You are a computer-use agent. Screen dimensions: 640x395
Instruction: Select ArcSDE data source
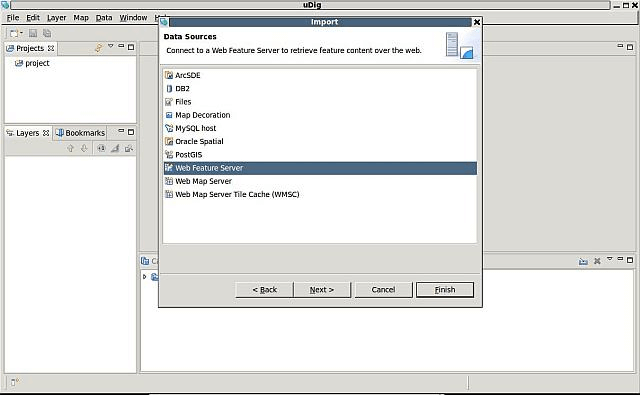click(320, 75)
